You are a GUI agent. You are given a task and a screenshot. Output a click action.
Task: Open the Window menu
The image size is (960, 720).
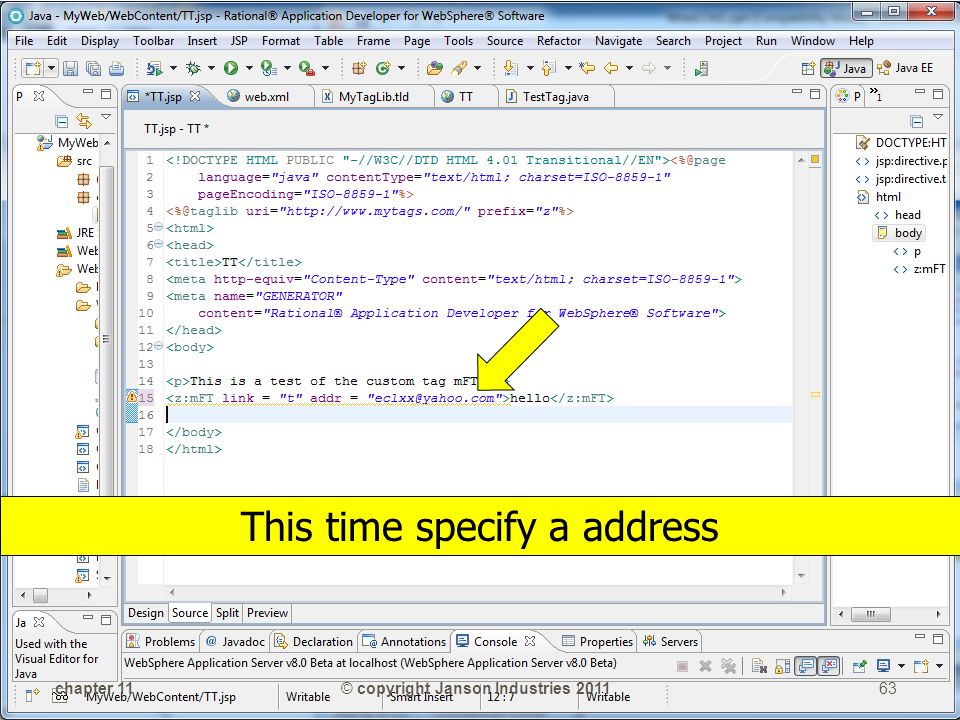[812, 40]
